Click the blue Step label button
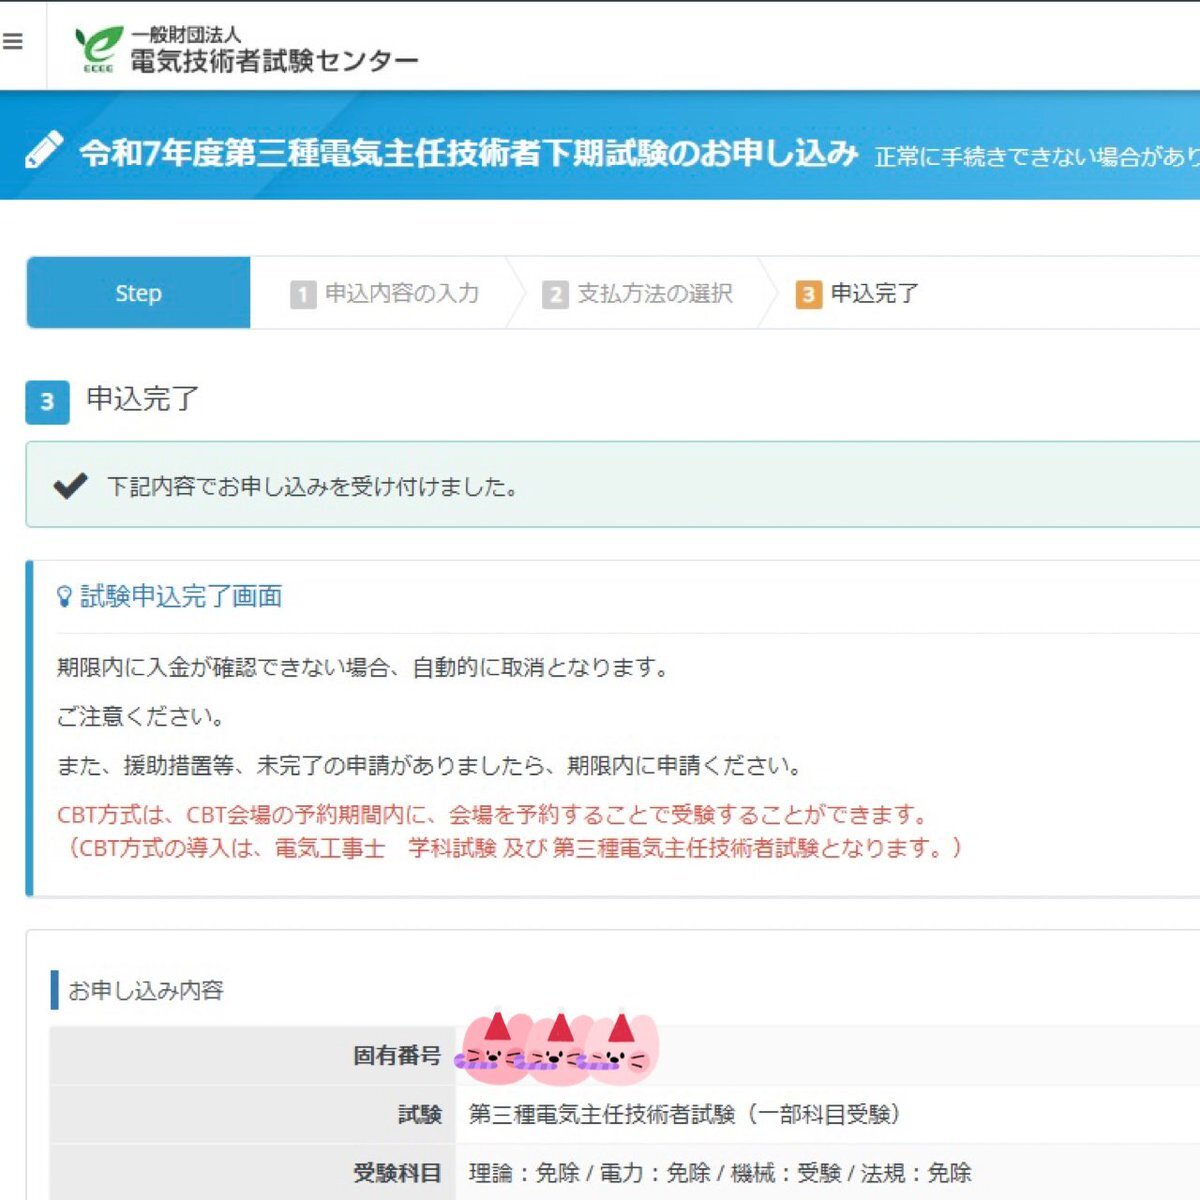 (x=138, y=293)
